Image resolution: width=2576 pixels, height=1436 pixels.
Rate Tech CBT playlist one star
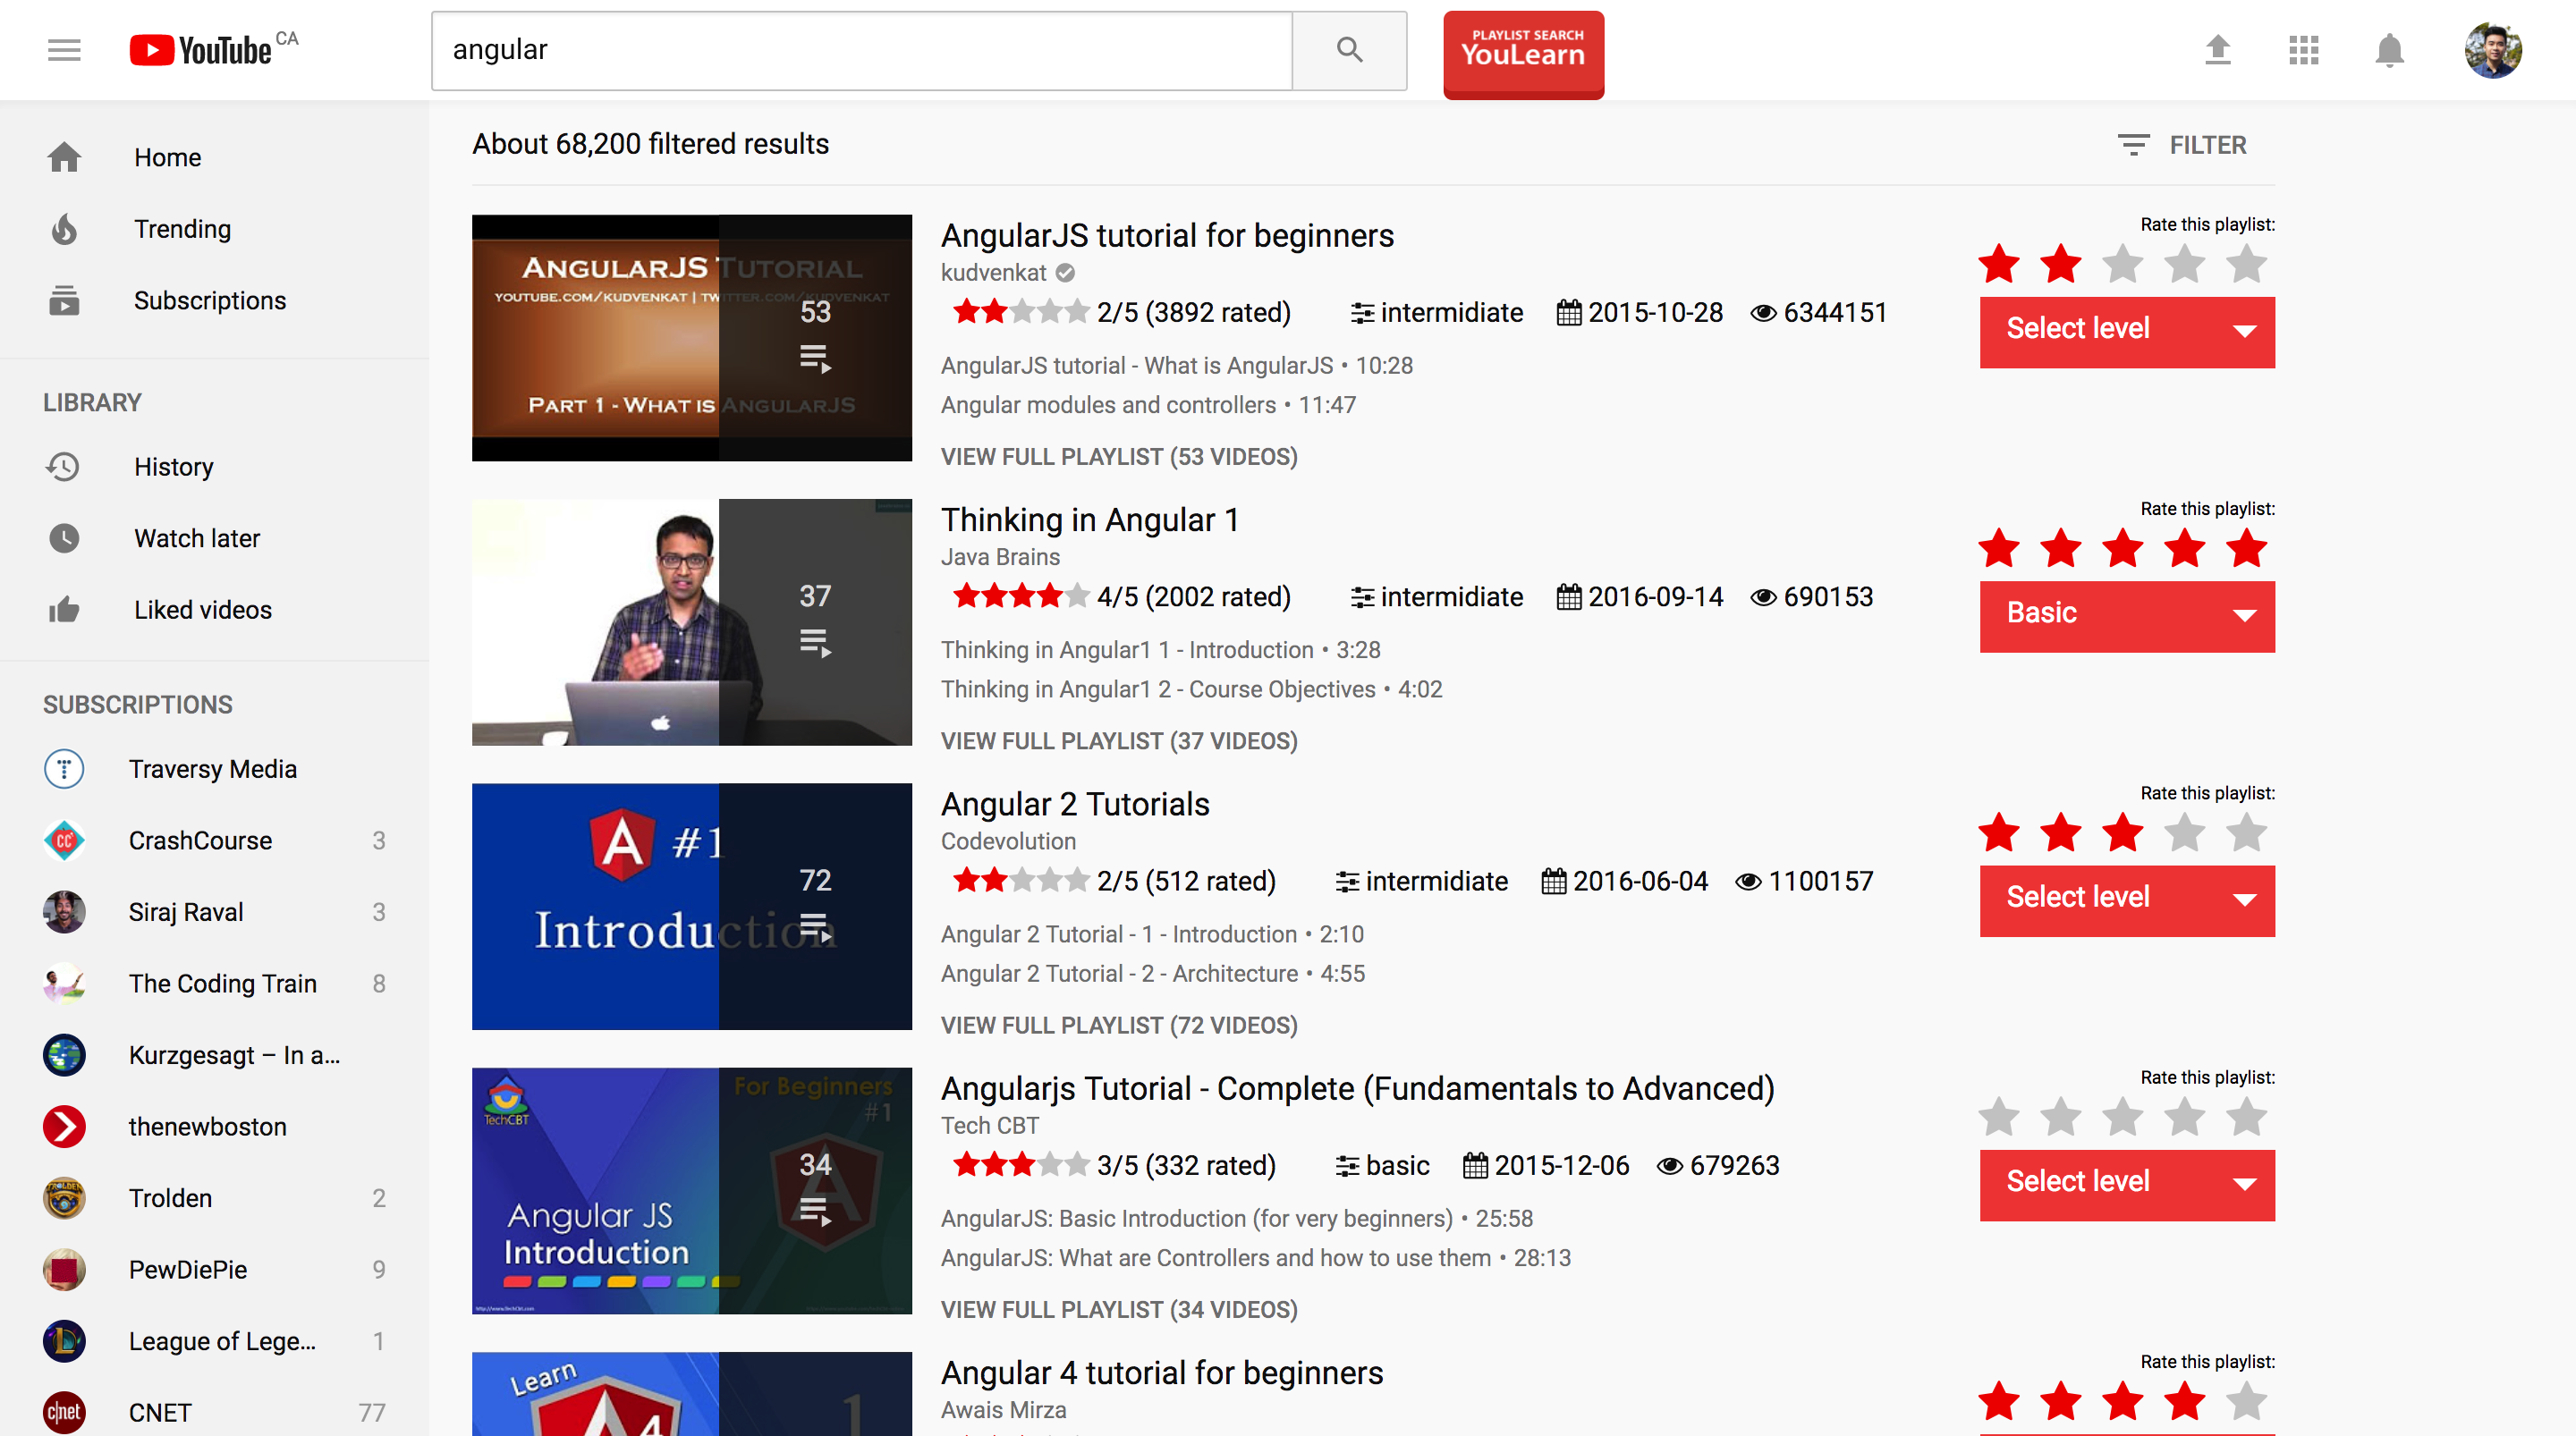(x=1999, y=1117)
